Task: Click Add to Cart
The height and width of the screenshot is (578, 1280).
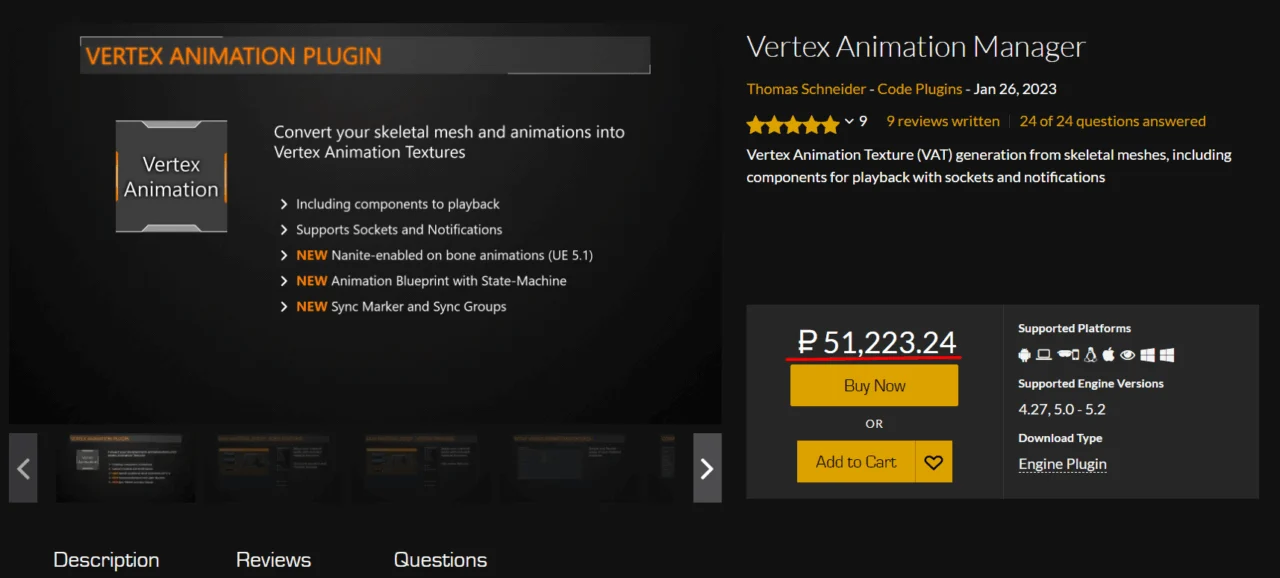Action: point(856,462)
